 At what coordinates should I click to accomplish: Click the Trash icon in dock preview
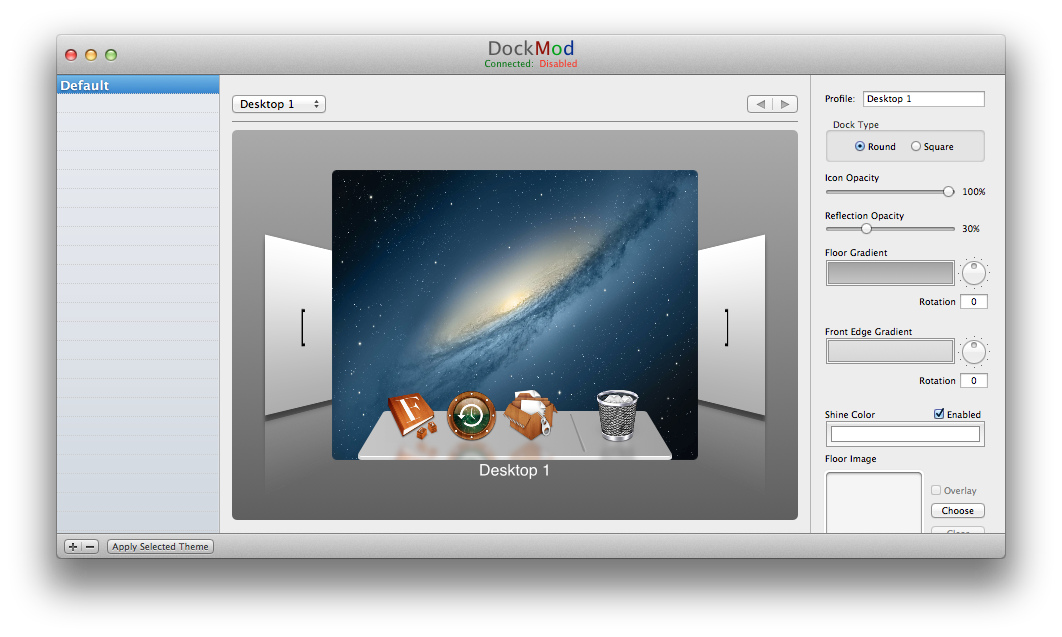(x=617, y=416)
